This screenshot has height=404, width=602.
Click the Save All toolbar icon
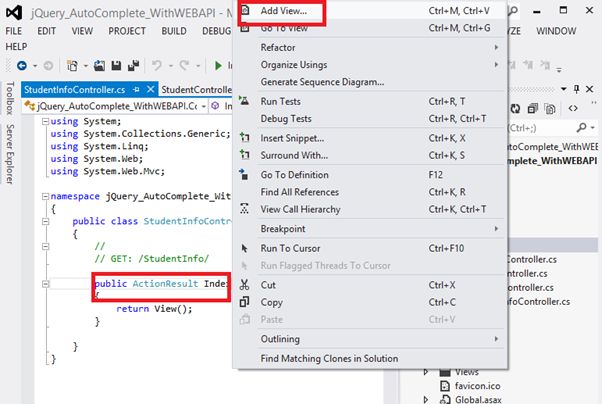(x=133, y=66)
